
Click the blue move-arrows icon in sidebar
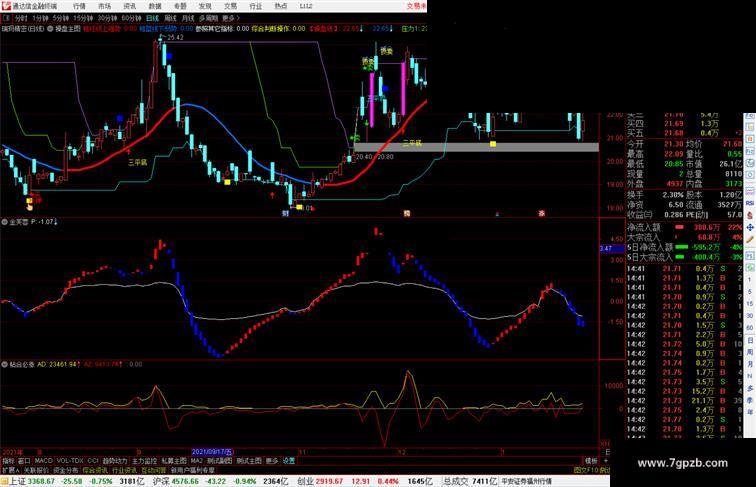tap(750, 227)
